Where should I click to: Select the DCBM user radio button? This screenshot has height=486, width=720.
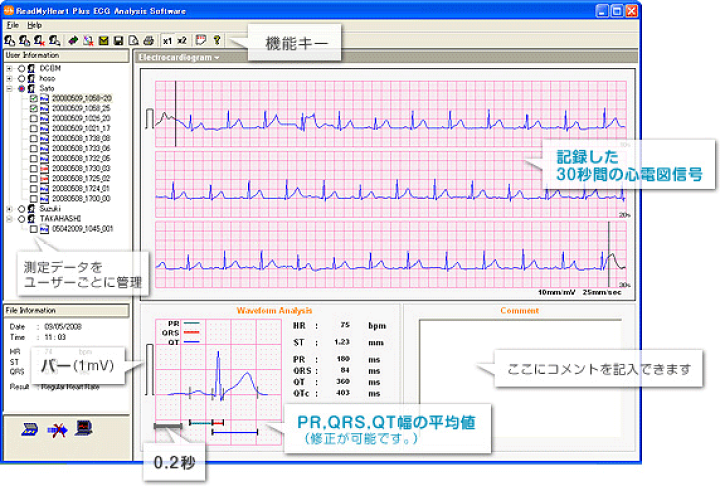21,68
